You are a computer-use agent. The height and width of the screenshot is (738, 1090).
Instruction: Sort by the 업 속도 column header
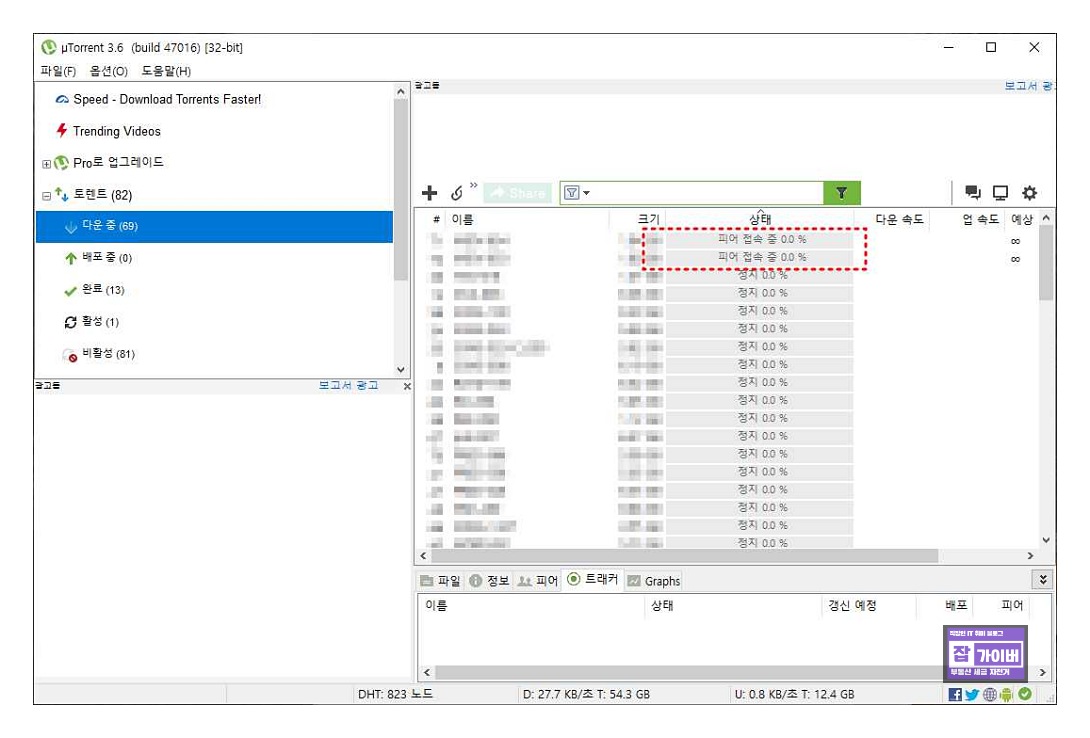979,220
